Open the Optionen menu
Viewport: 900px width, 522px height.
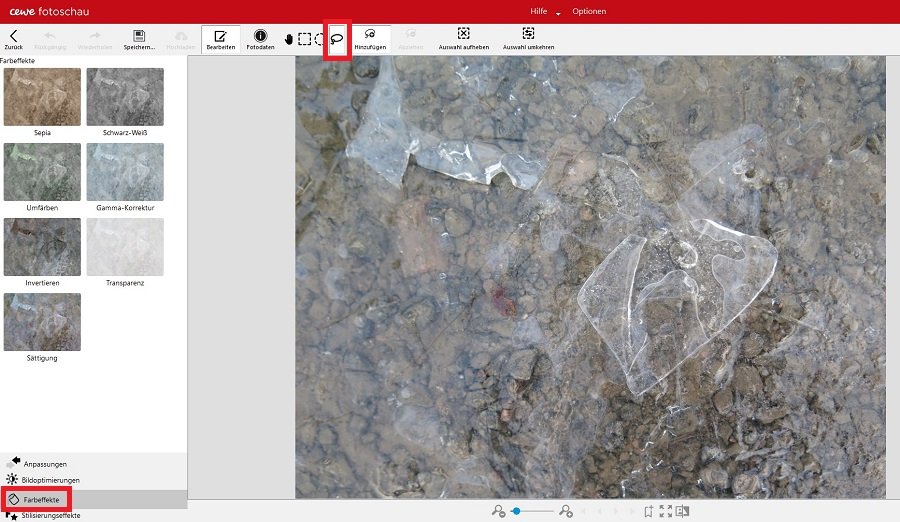click(589, 11)
